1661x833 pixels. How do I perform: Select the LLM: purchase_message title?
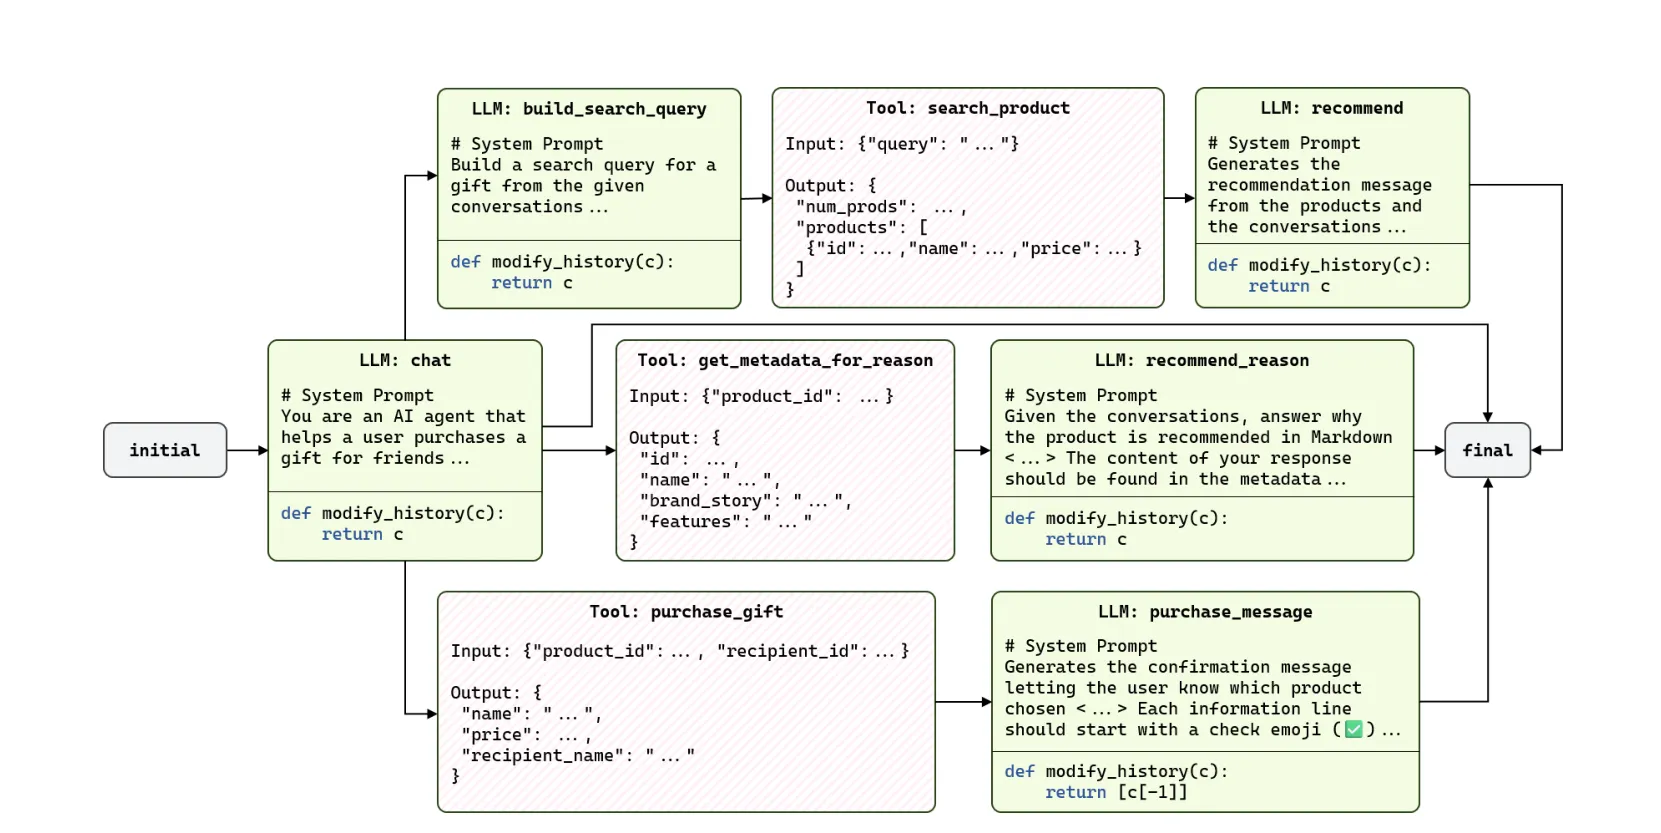pos(1205,612)
